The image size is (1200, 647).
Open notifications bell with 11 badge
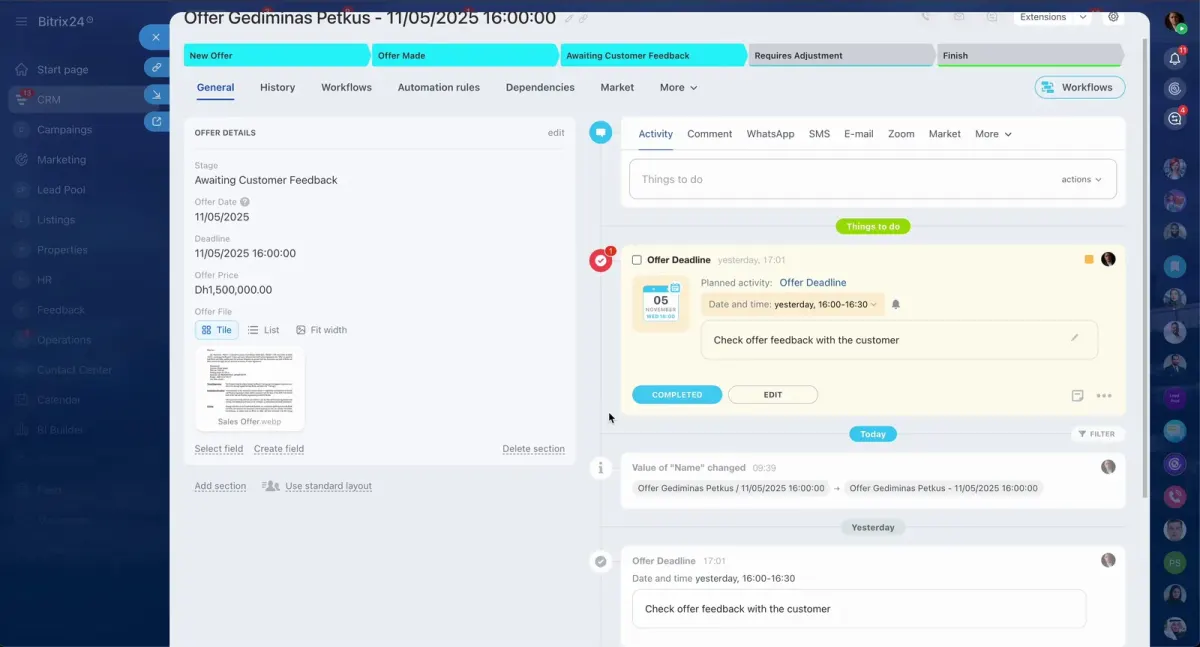pos(1175,58)
